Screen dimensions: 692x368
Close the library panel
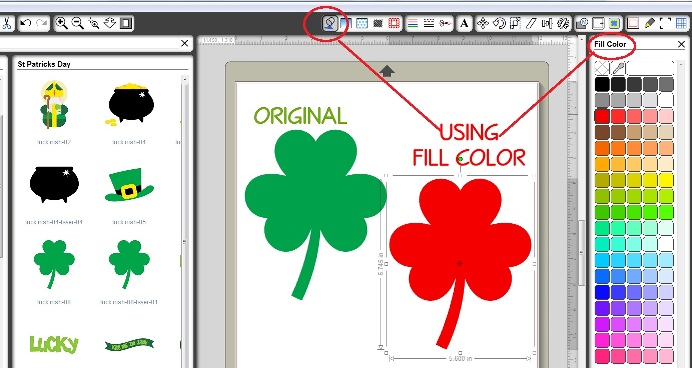pyautogui.click(x=184, y=43)
